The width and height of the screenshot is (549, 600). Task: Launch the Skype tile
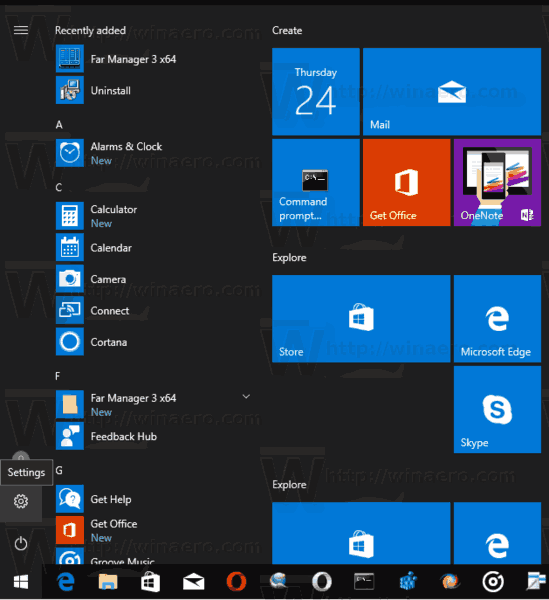[x=497, y=409]
